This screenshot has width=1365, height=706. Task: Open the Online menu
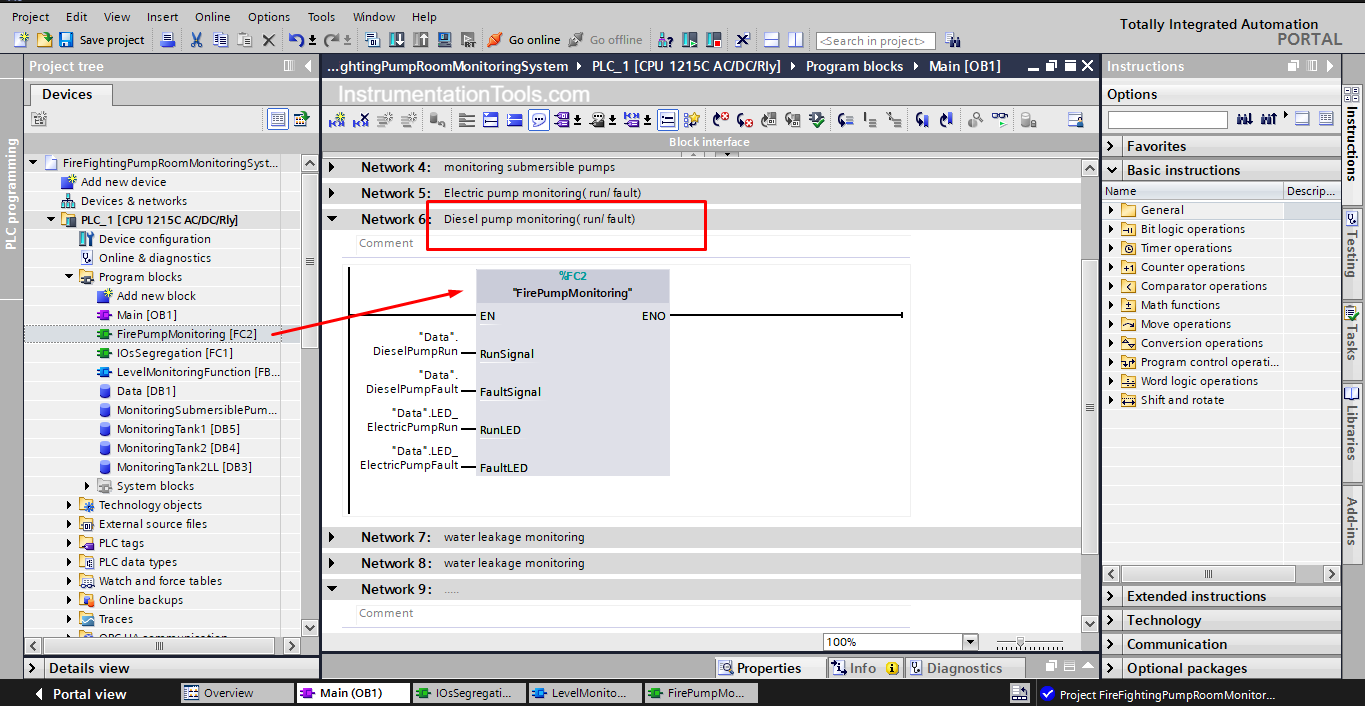pos(212,17)
